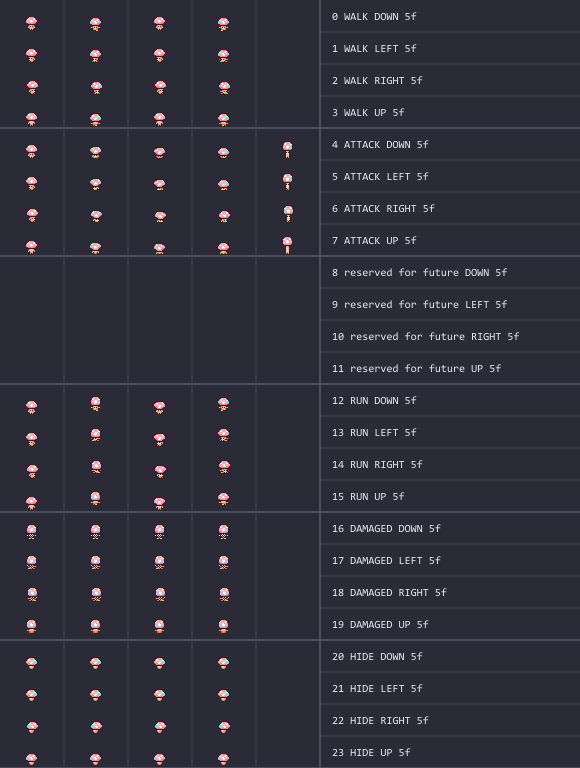Click the '18 DAMAGED RIGHT 5f' row
This screenshot has width=580, height=768.
coord(450,593)
